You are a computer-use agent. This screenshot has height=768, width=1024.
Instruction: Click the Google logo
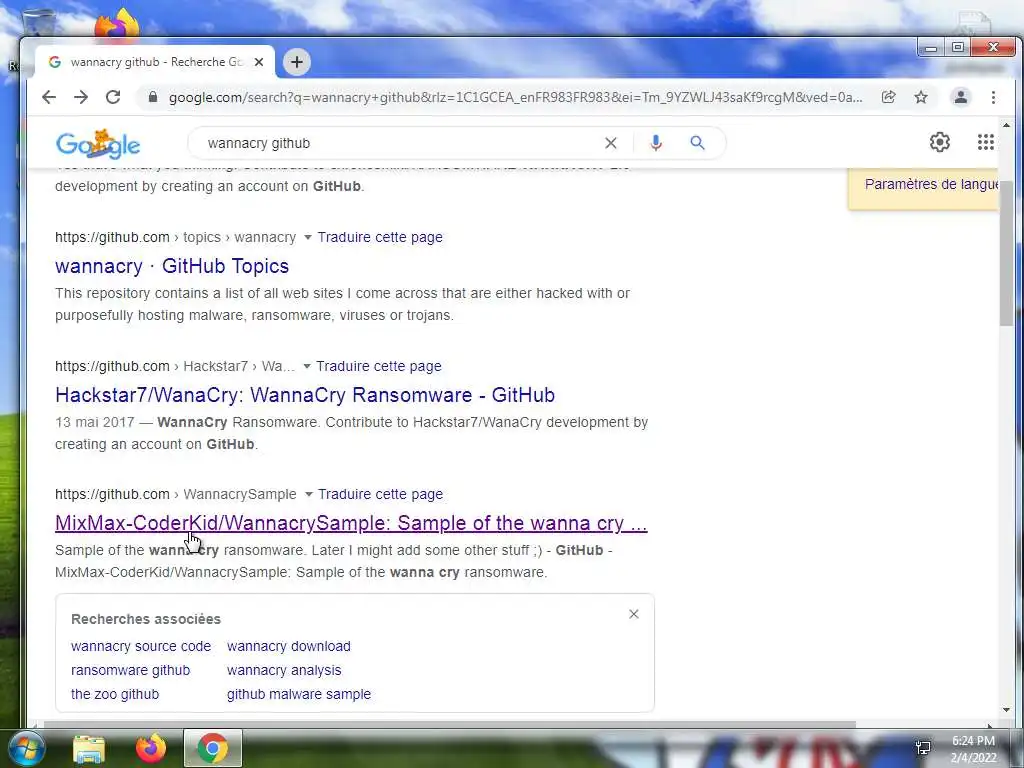(x=98, y=144)
